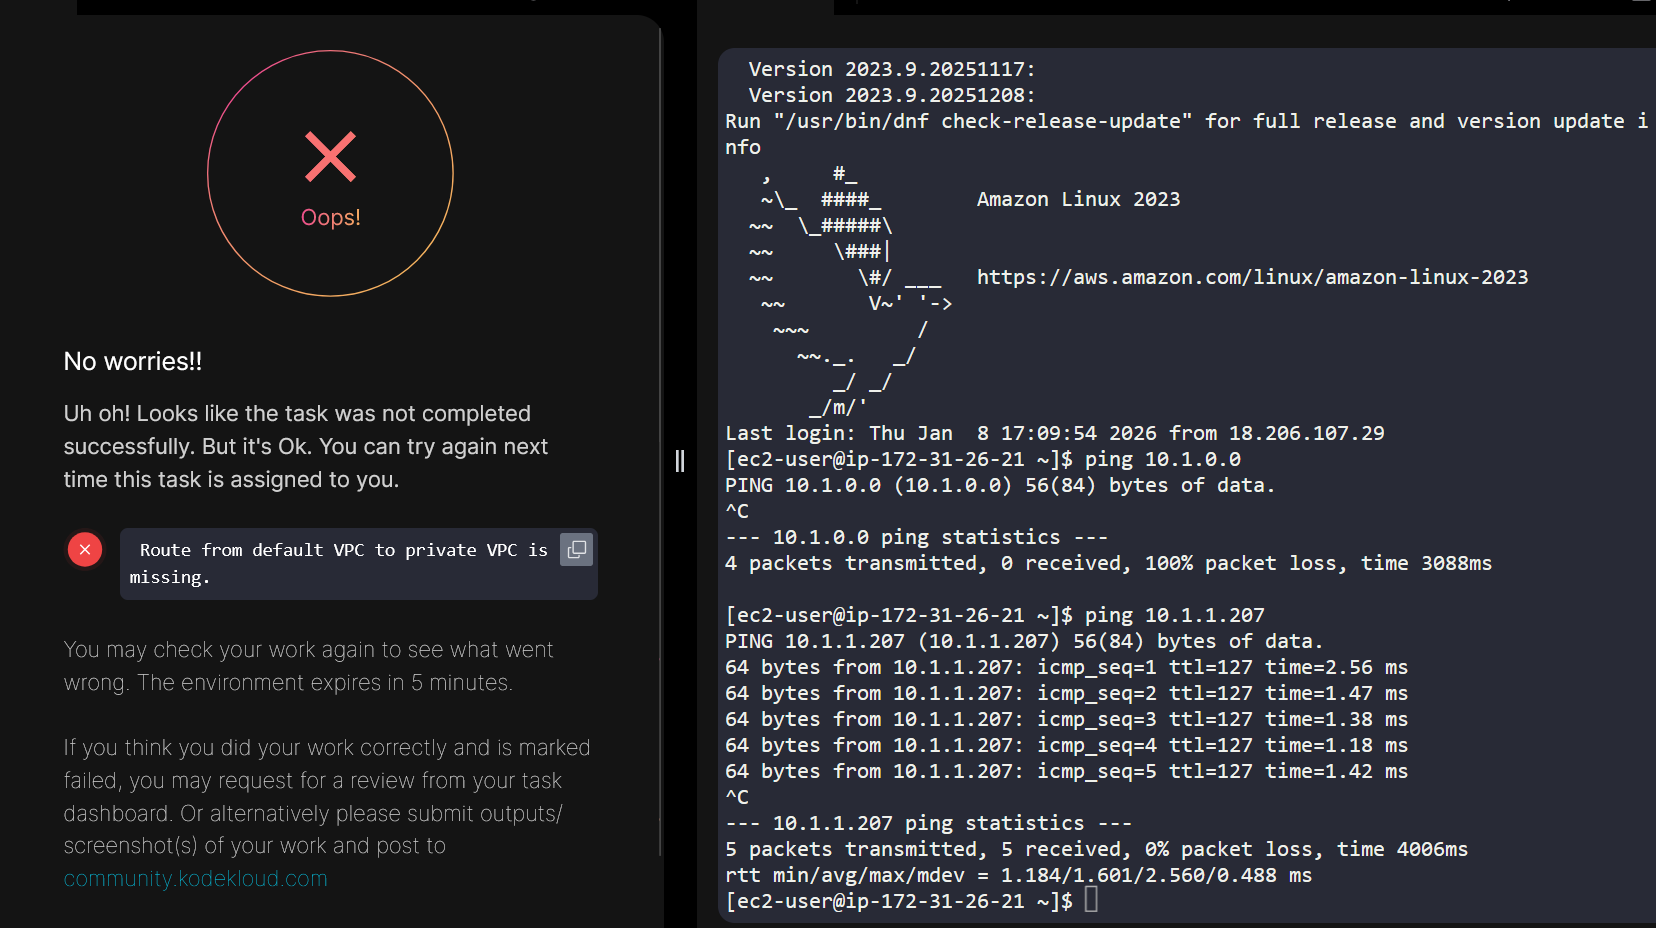Click the "Last login" line in terminal
Screen dimensions: 1656x928
1054,433
